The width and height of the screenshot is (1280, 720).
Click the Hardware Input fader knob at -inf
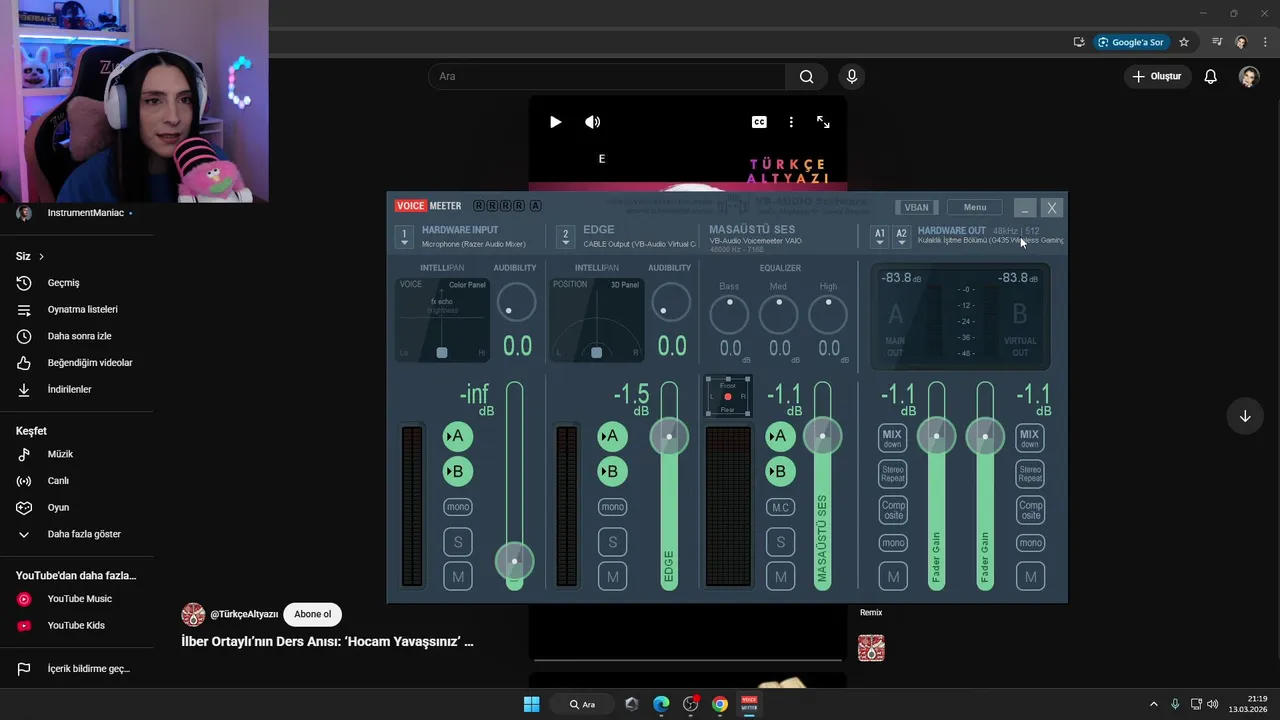tap(514, 561)
